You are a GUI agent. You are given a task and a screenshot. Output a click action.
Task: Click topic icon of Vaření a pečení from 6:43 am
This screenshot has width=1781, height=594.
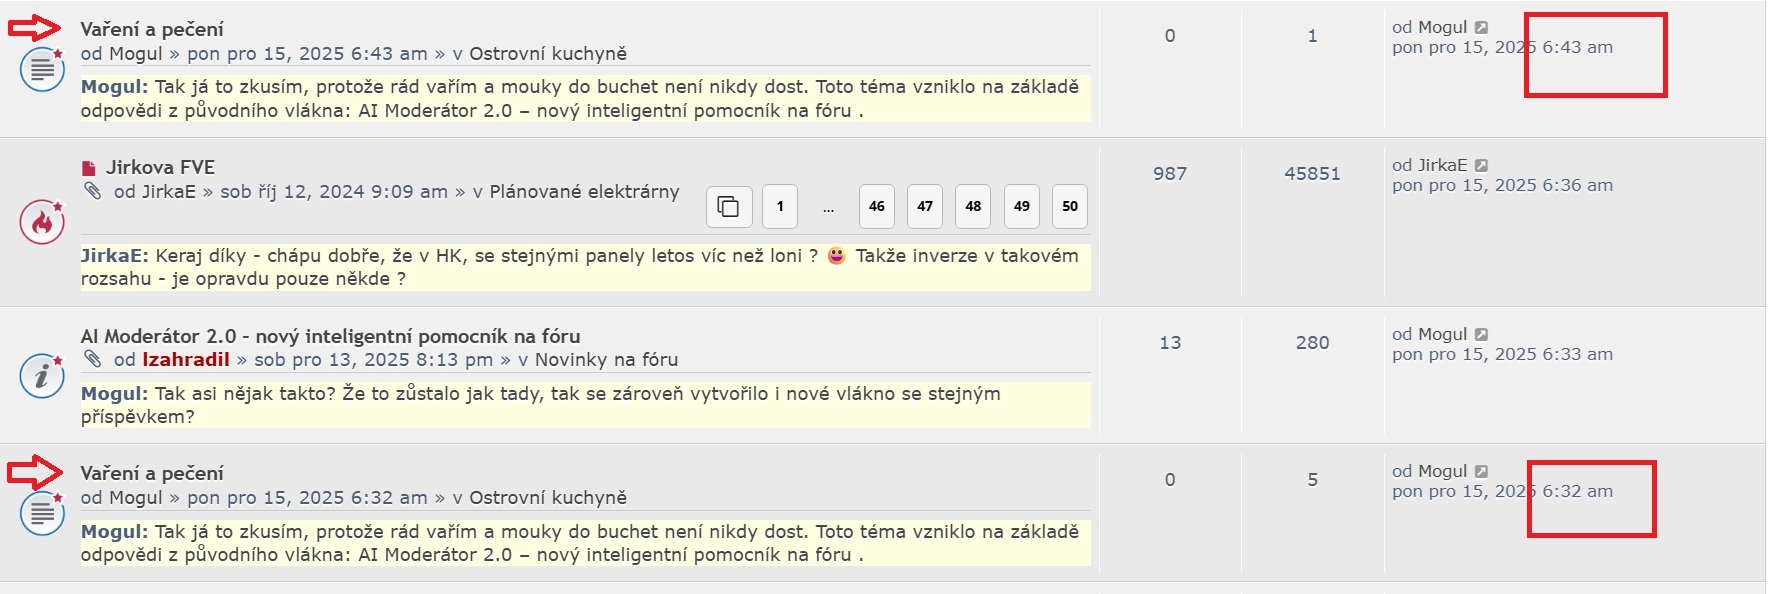click(x=42, y=70)
